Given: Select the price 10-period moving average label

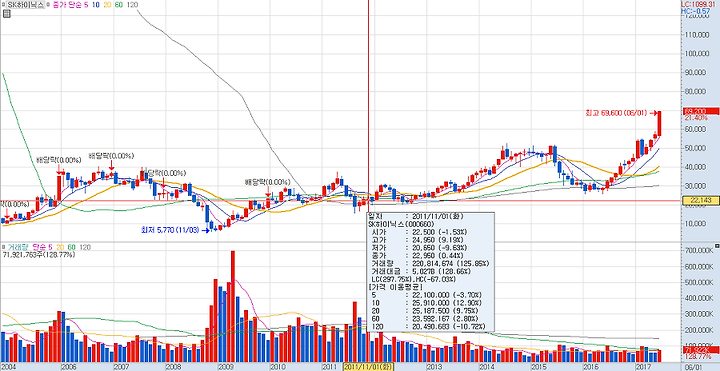Looking at the screenshot, I should 96,5.
